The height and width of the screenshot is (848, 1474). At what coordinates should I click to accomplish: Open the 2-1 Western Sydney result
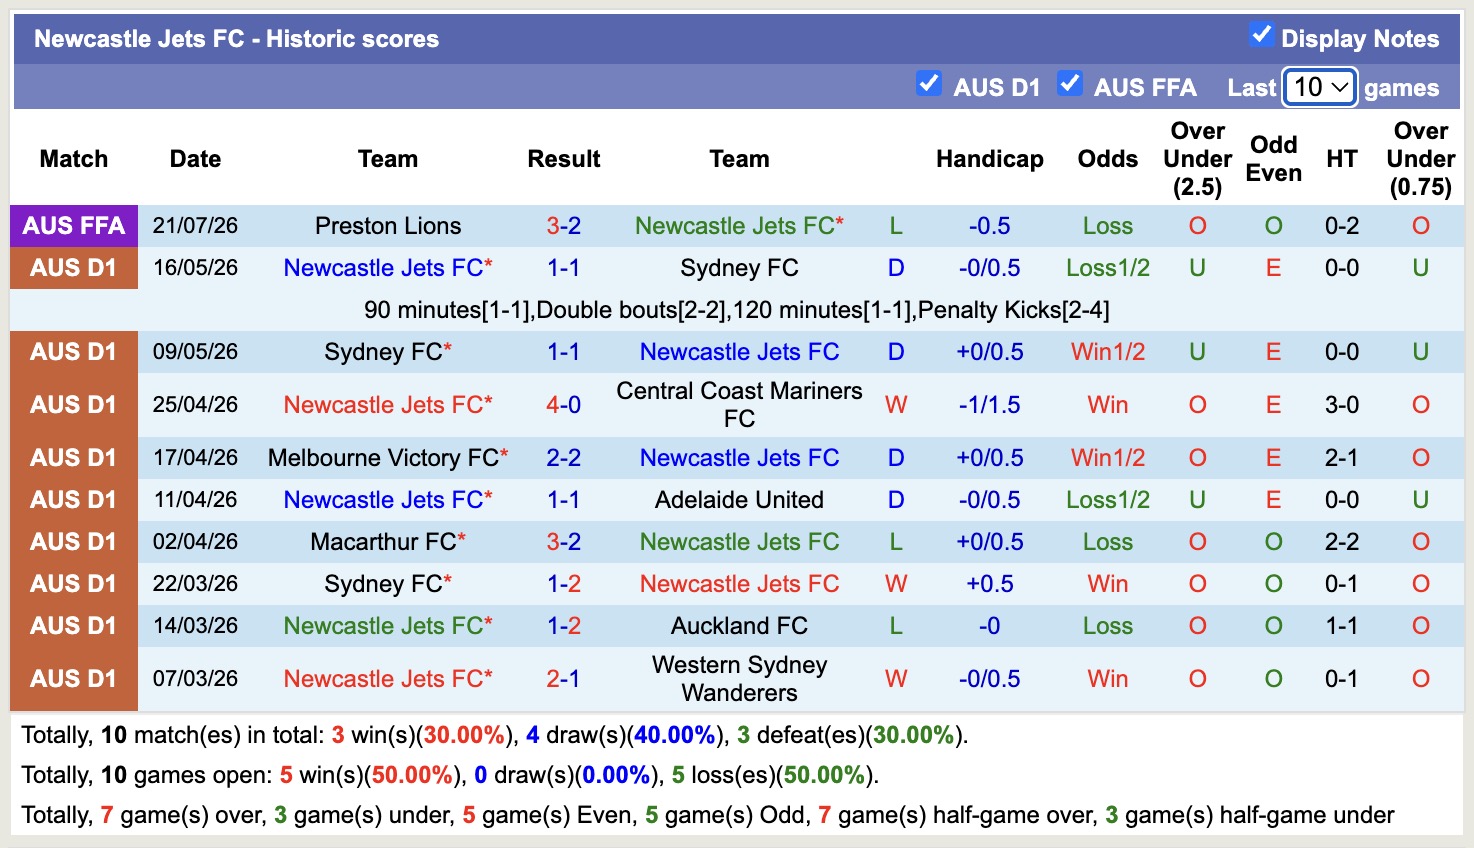tap(564, 679)
